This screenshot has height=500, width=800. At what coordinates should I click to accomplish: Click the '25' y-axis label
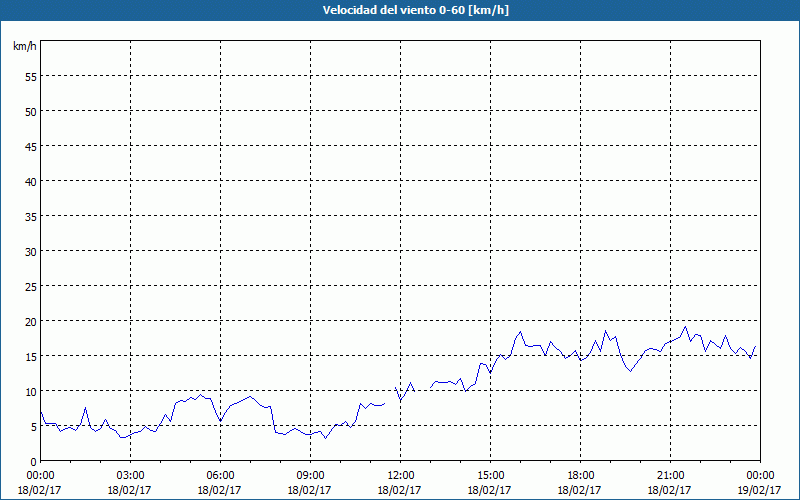(x=31, y=287)
